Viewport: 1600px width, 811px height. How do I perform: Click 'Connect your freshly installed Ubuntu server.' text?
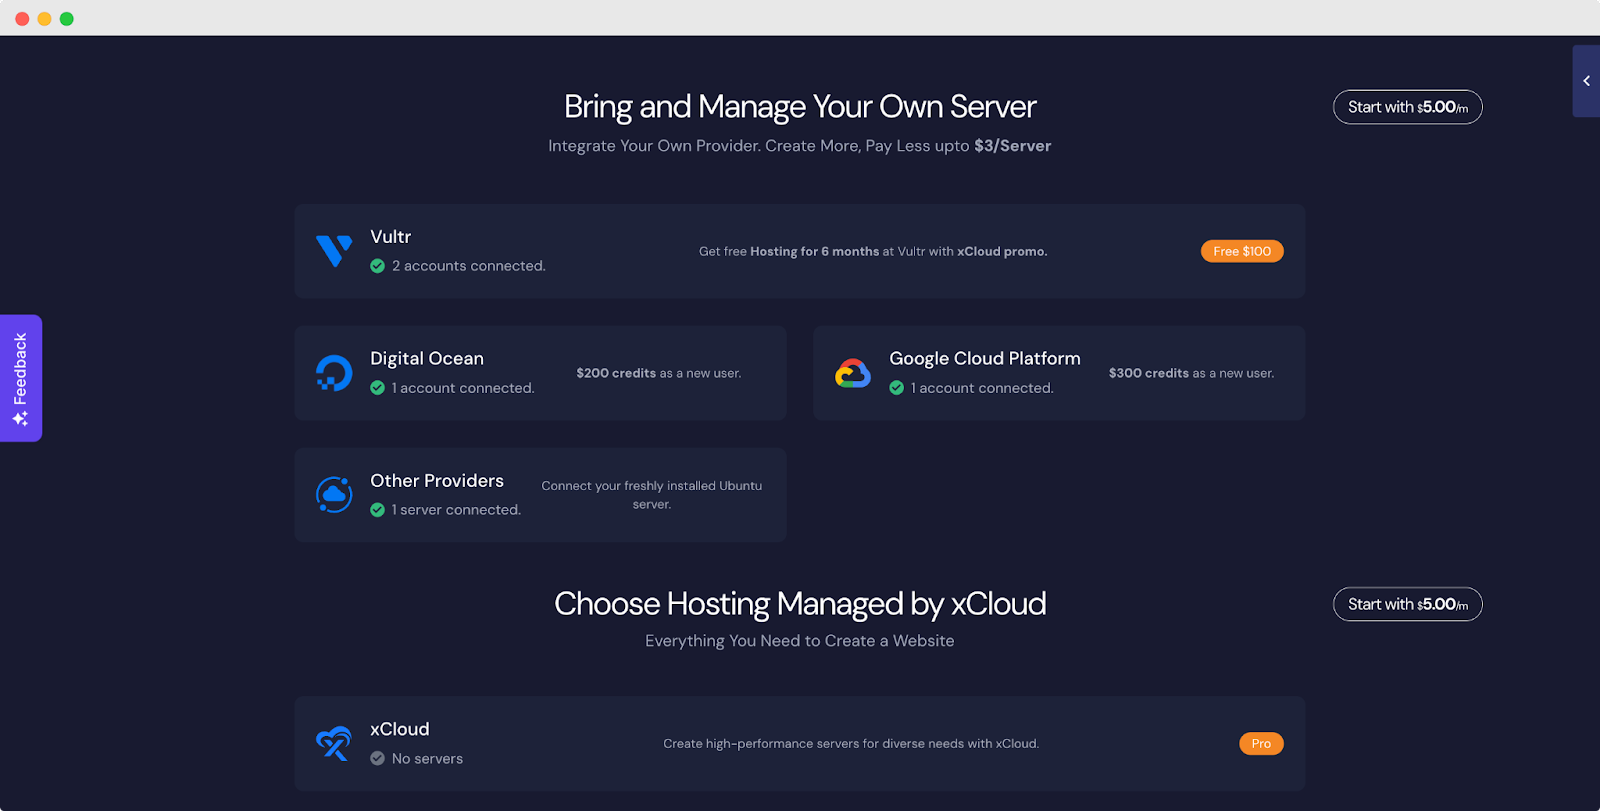[x=652, y=495]
